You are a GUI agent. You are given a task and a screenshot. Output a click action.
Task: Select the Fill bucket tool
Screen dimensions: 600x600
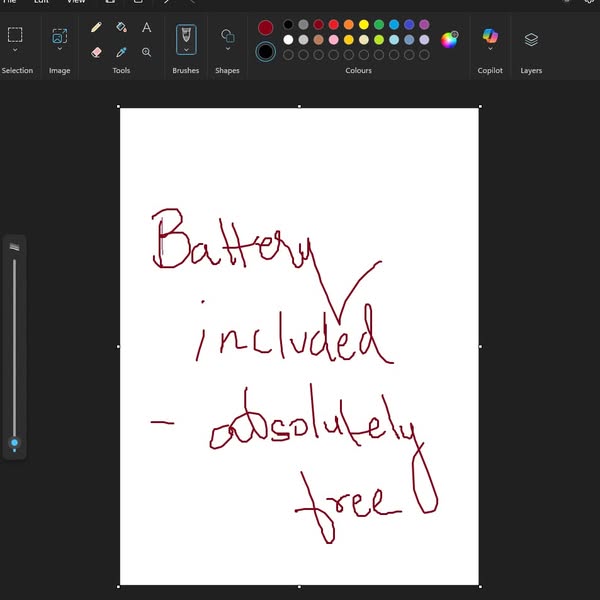coord(121,28)
